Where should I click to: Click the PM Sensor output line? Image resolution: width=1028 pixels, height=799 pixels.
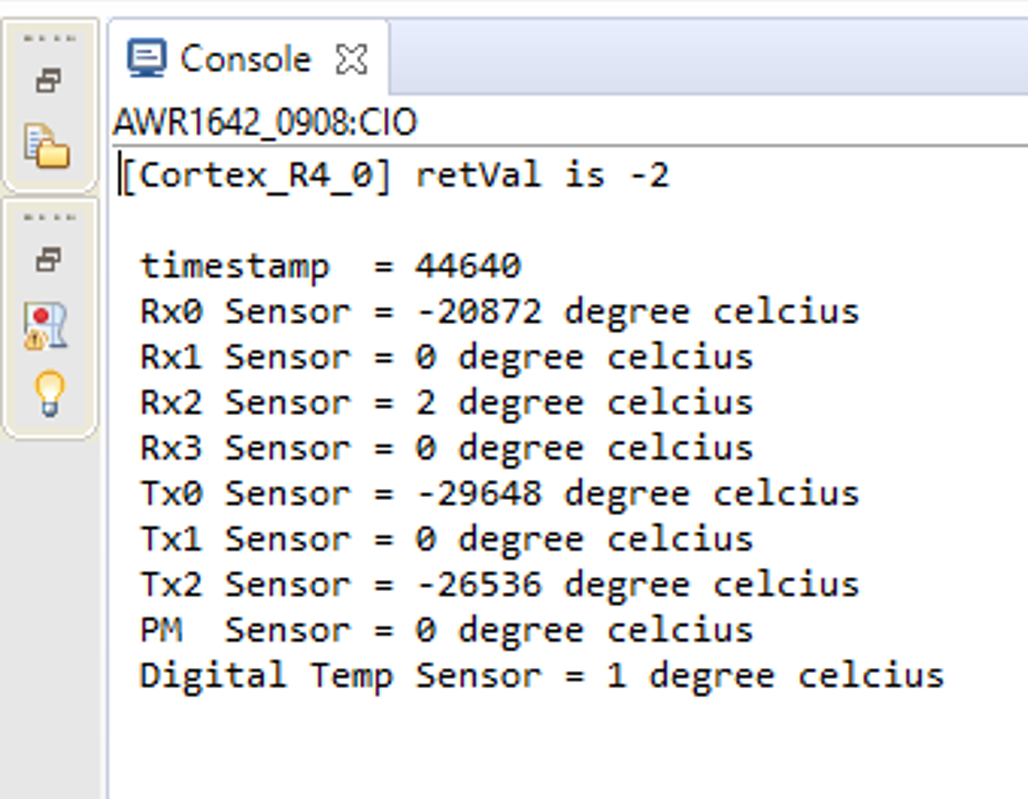[445, 630]
